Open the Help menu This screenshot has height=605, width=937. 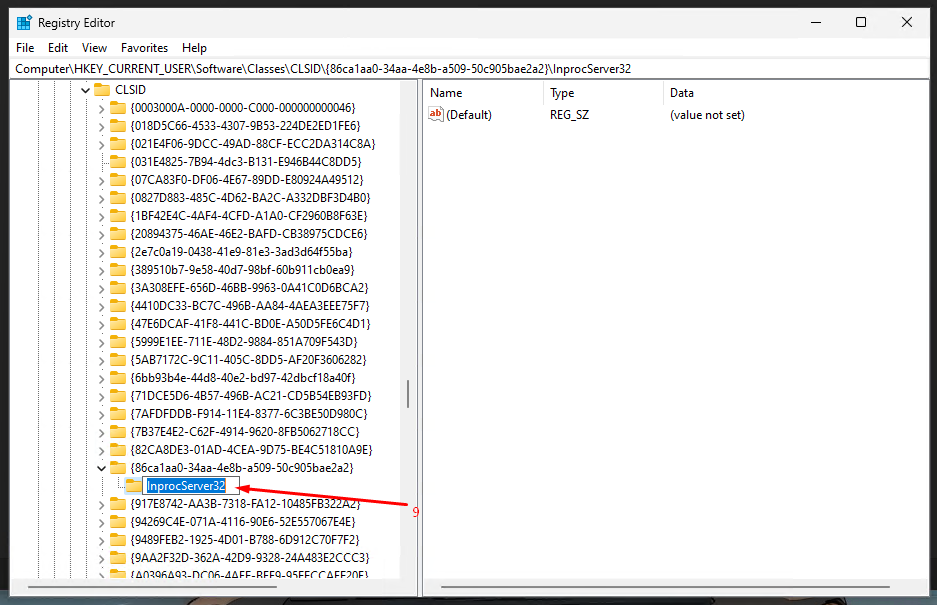click(x=194, y=48)
